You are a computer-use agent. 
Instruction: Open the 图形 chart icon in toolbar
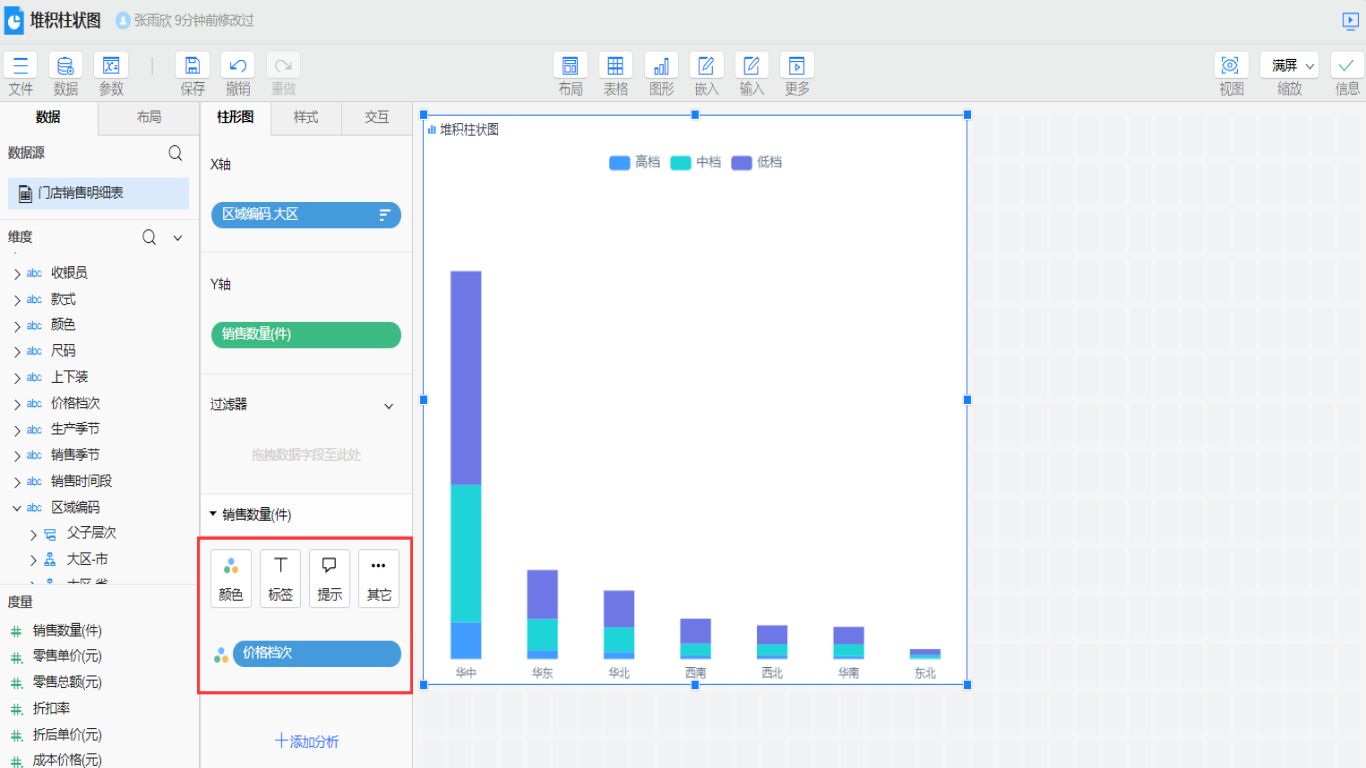pyautogui.click(x=661, y=66)
